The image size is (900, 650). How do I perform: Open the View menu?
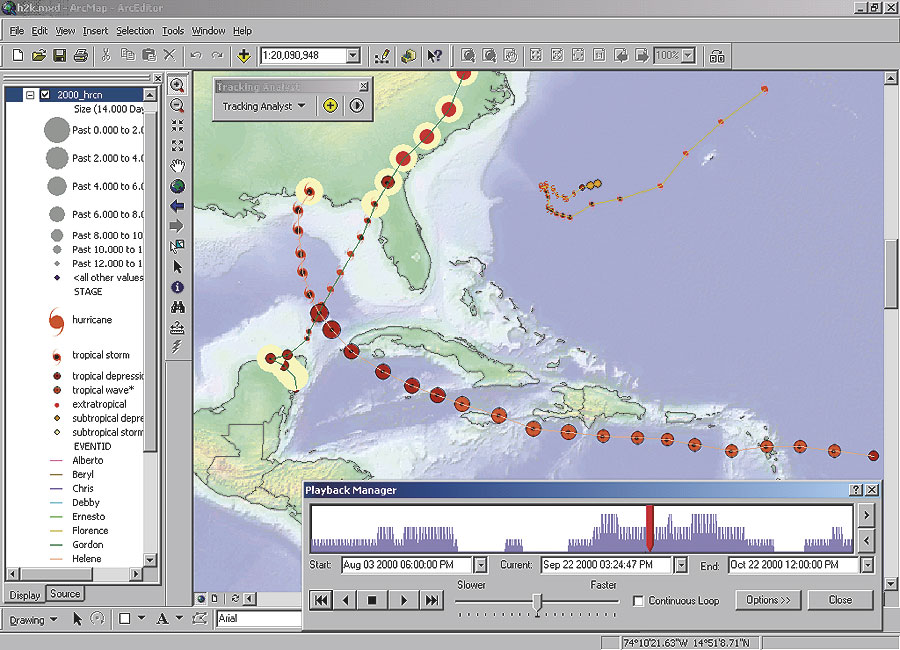65,31
